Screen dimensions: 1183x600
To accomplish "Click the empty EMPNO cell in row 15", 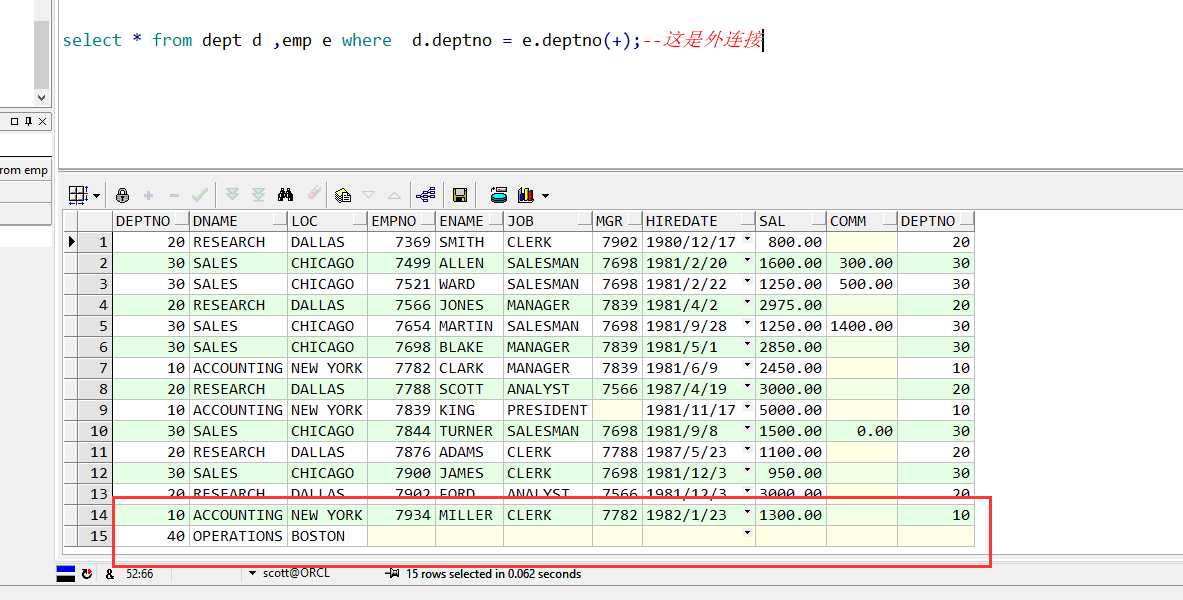I will [x=401, y=536].
